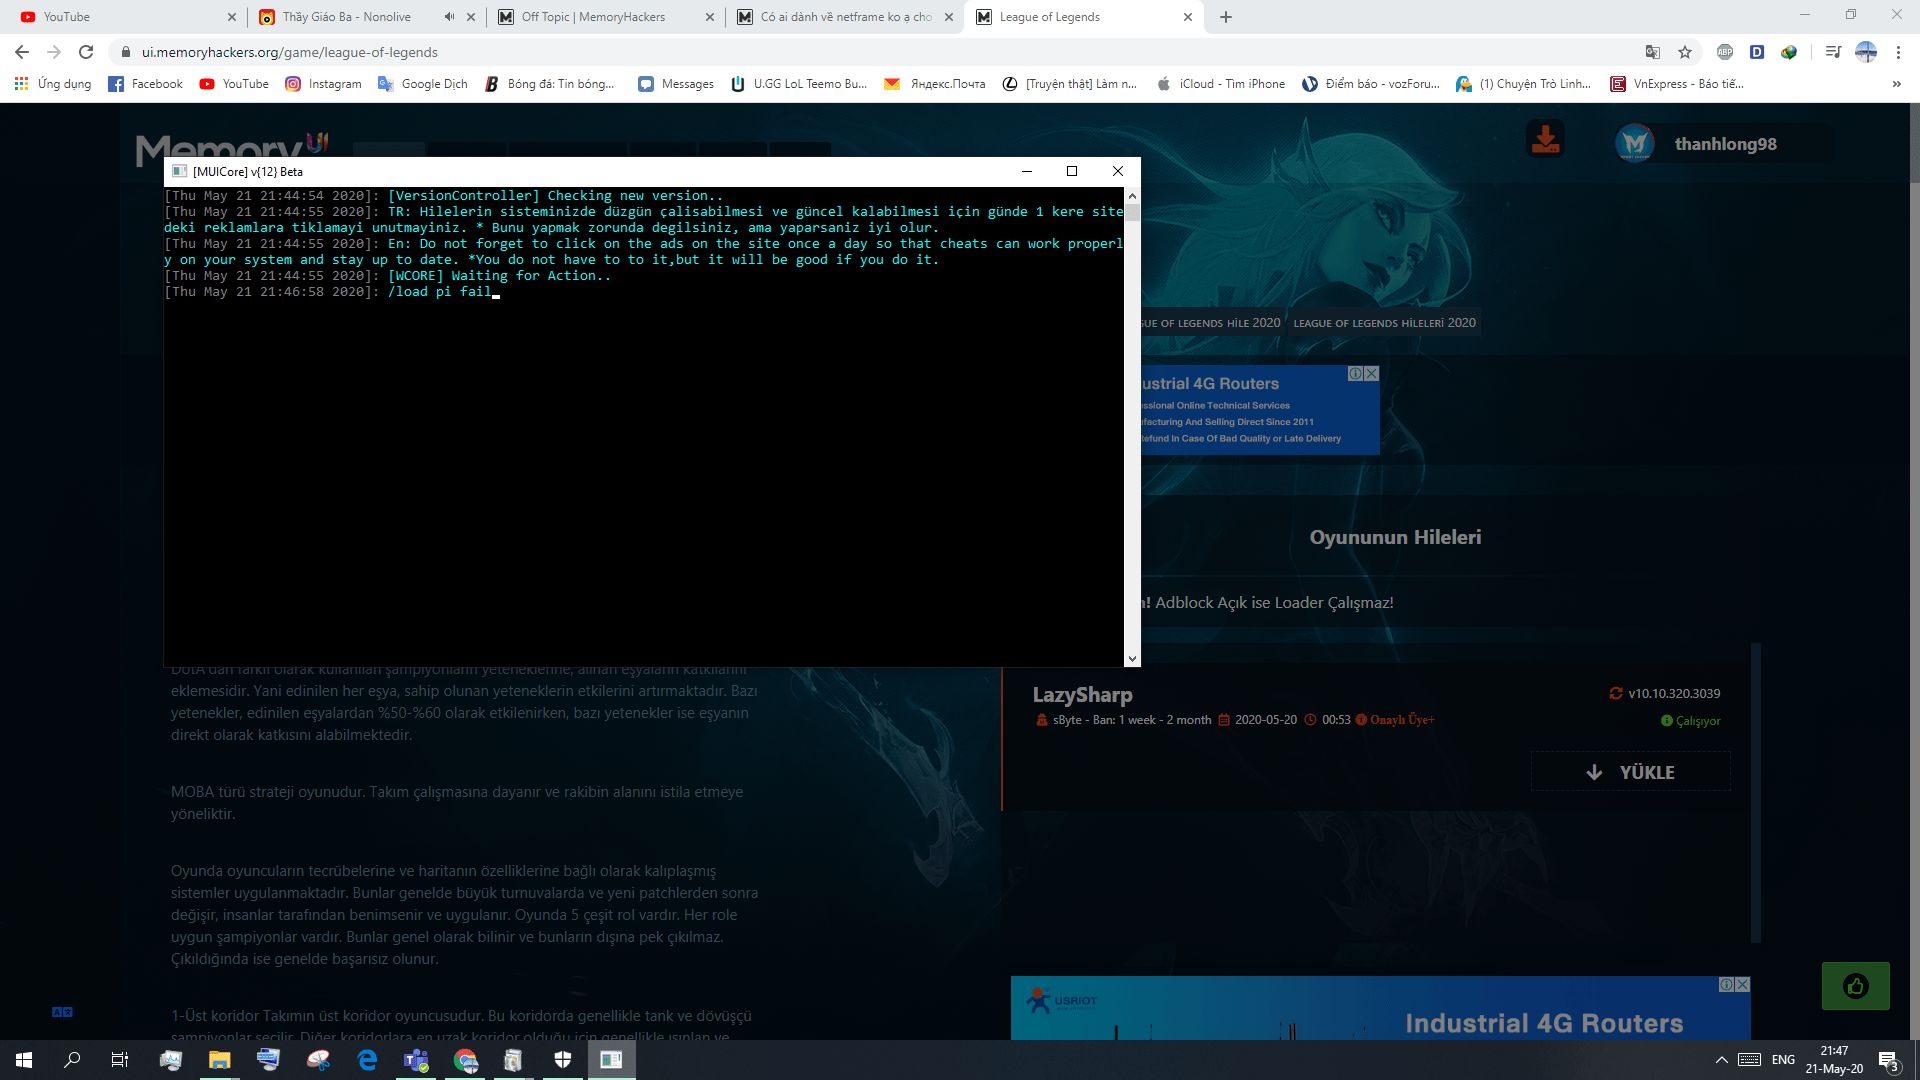The image size is (1920, 1080).
Task: Switch to the Off Topic | MemoryHackers tab
Action: 605,17
